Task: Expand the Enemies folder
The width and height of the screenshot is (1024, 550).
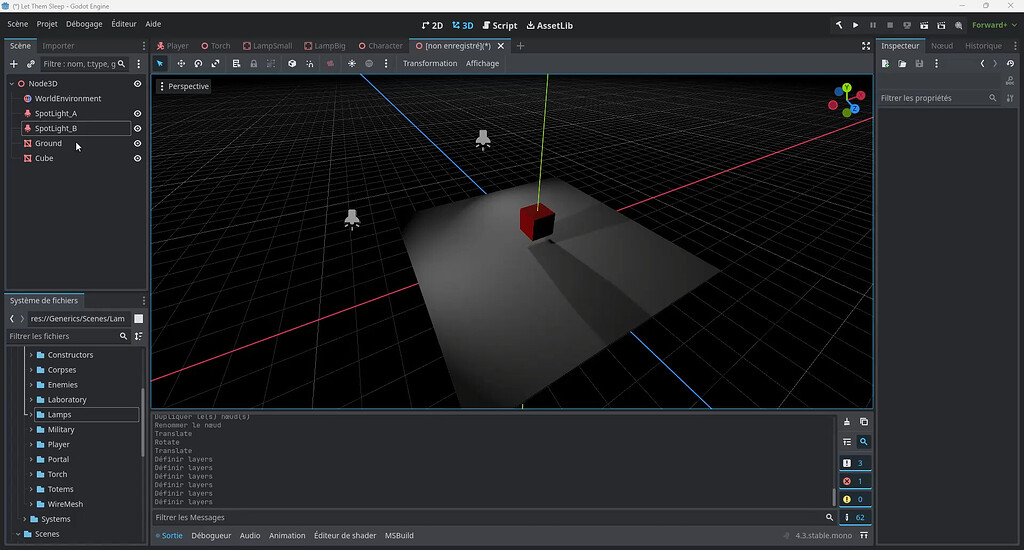Action: click(x=31, y=385)
